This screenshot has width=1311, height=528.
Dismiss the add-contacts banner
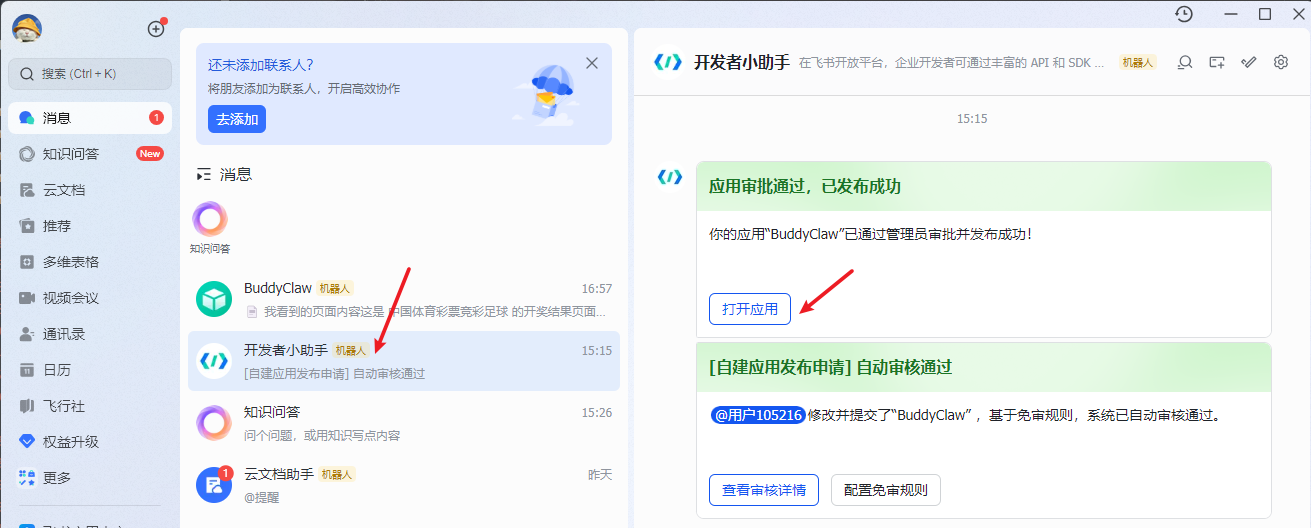[592, 63]
